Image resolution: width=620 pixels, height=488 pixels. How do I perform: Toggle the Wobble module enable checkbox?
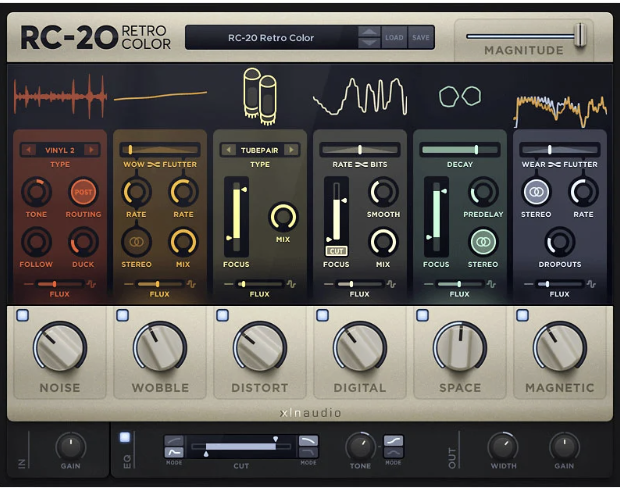click(x=123, y=315)
